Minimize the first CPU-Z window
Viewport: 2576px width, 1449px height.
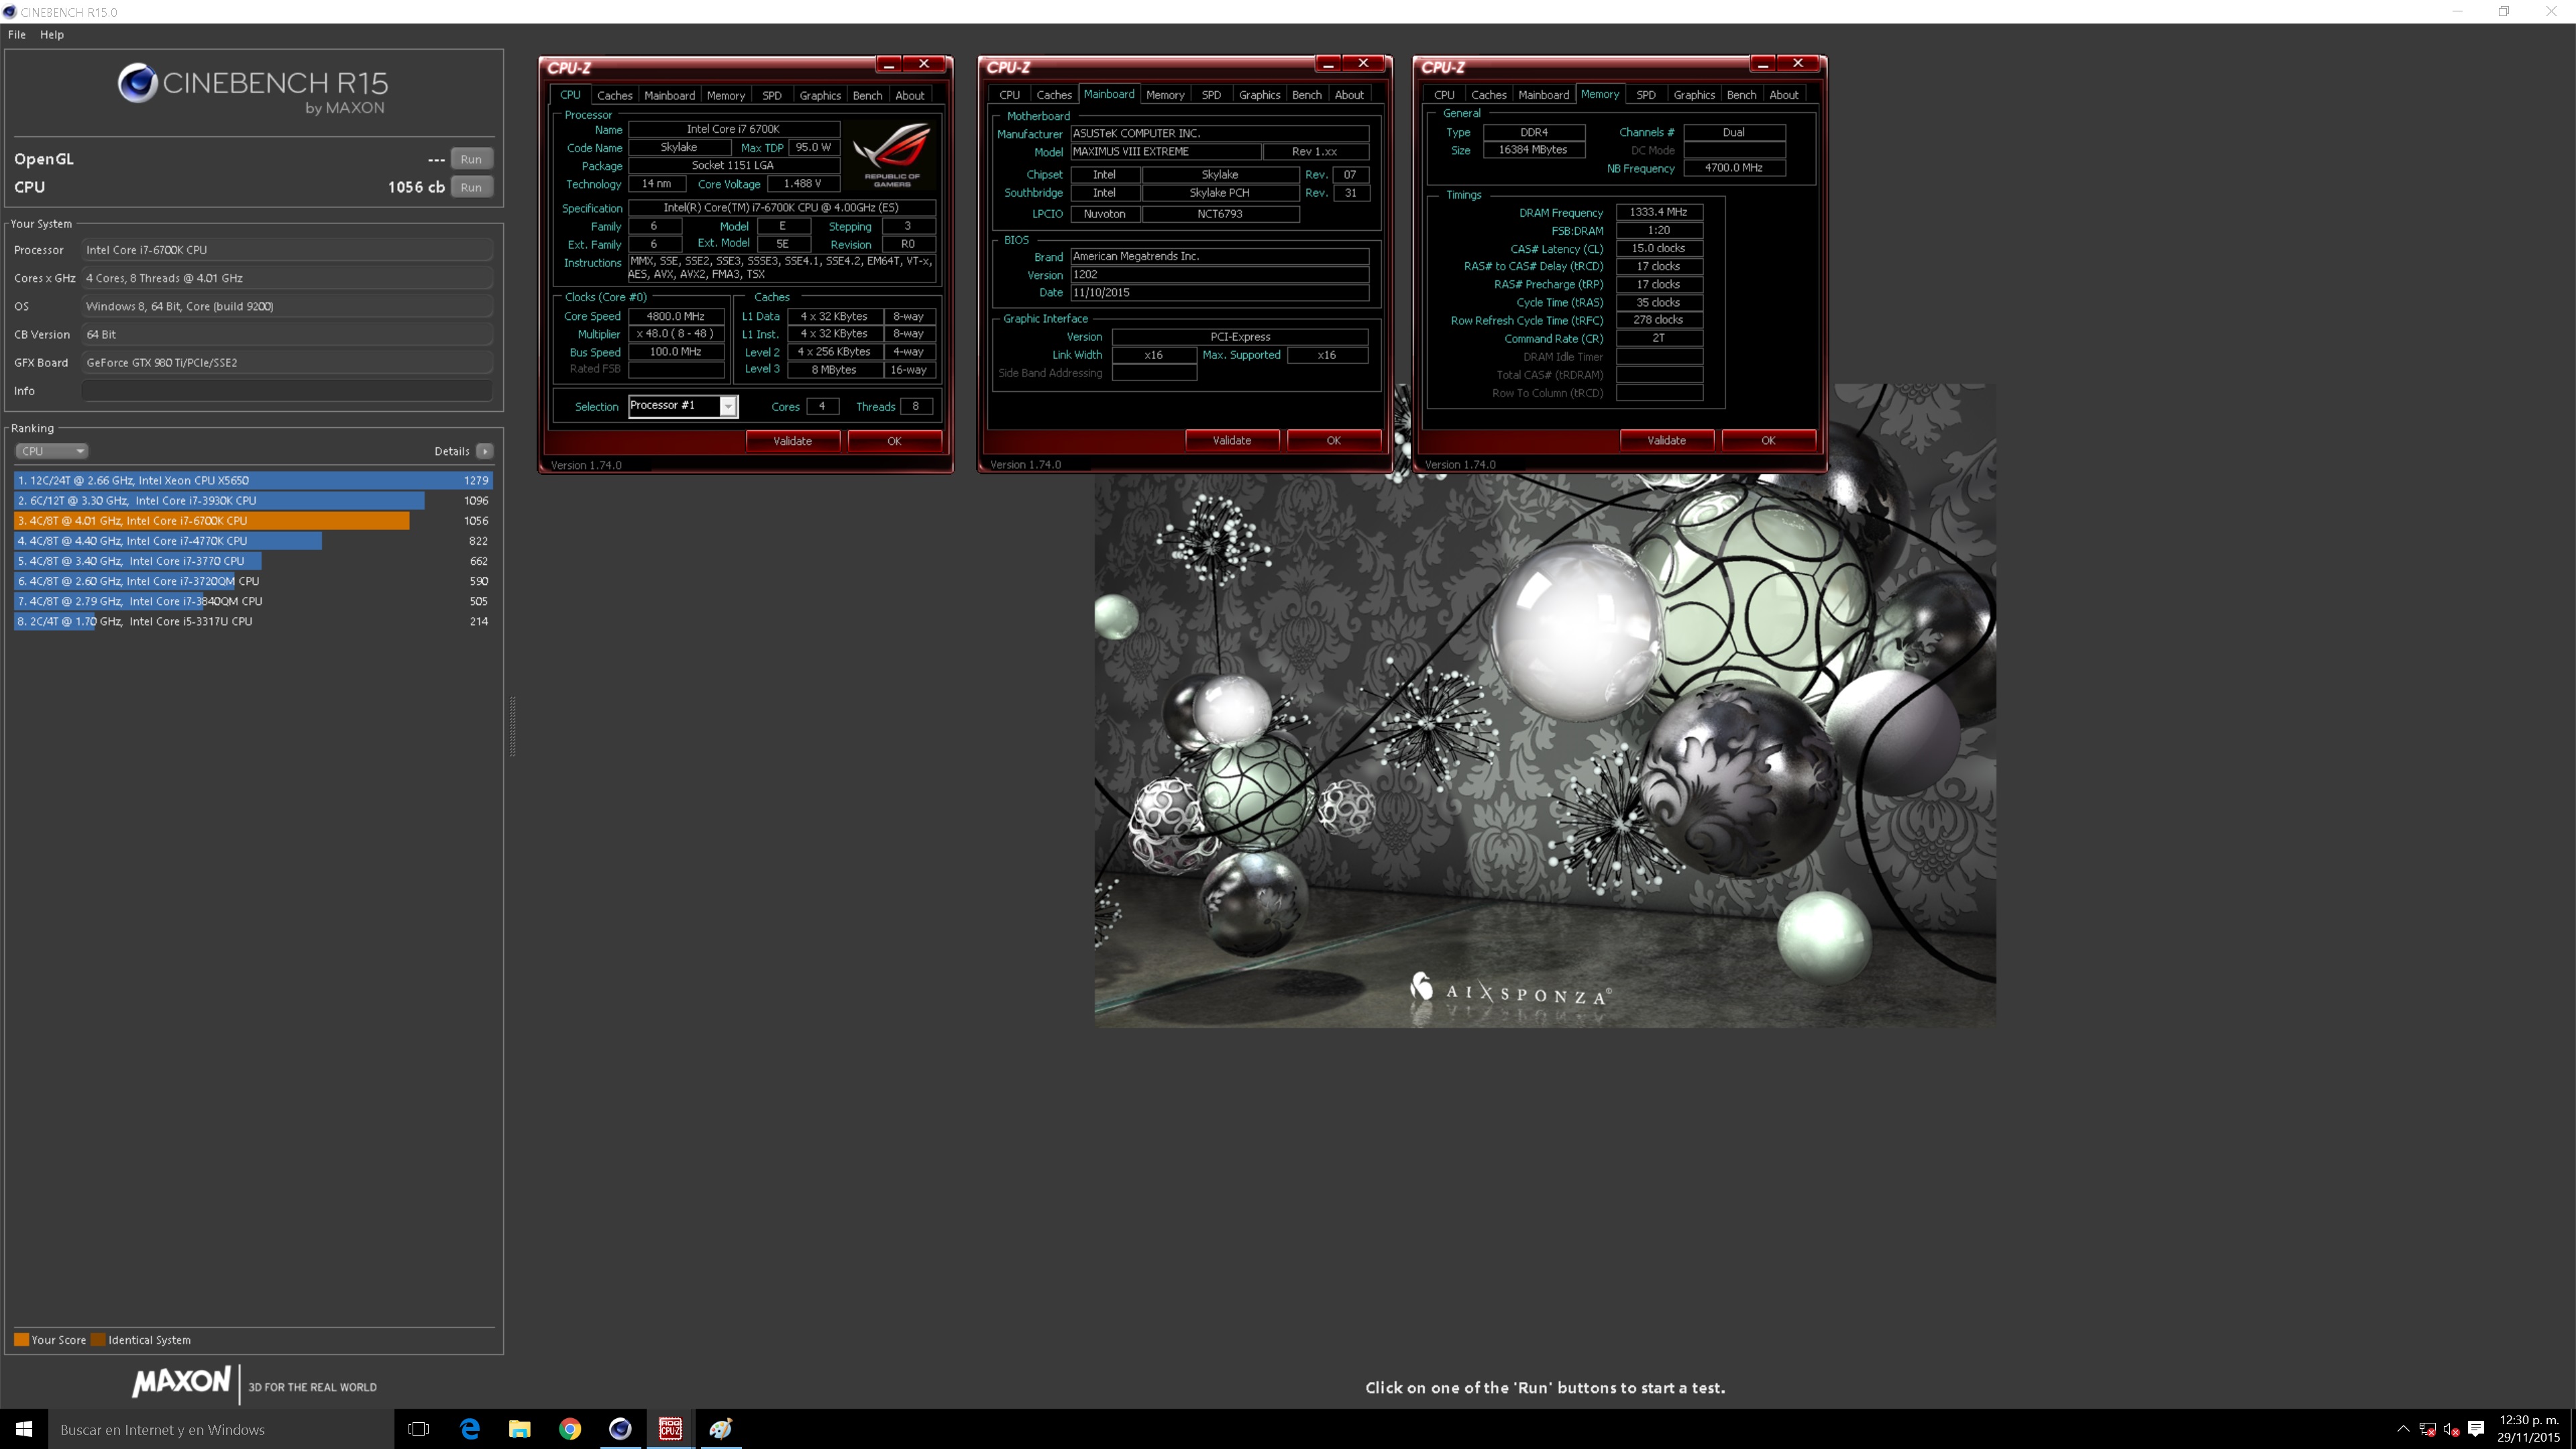coord(888,64)
